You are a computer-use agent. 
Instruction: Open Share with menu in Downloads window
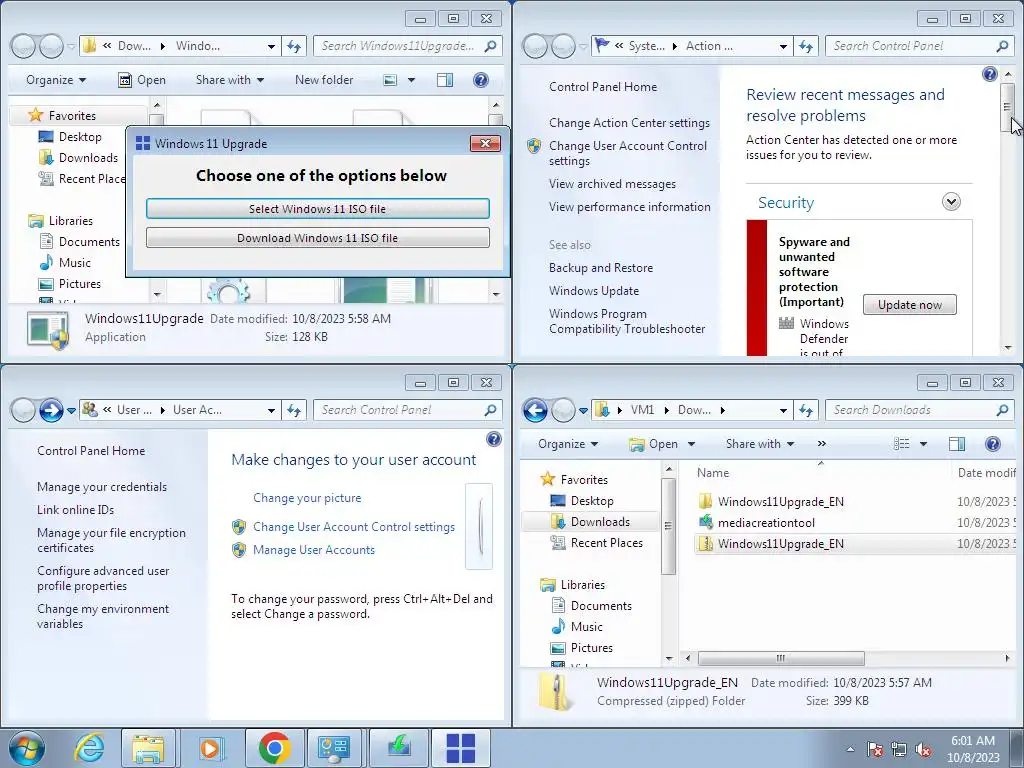(x=760, y=444)
